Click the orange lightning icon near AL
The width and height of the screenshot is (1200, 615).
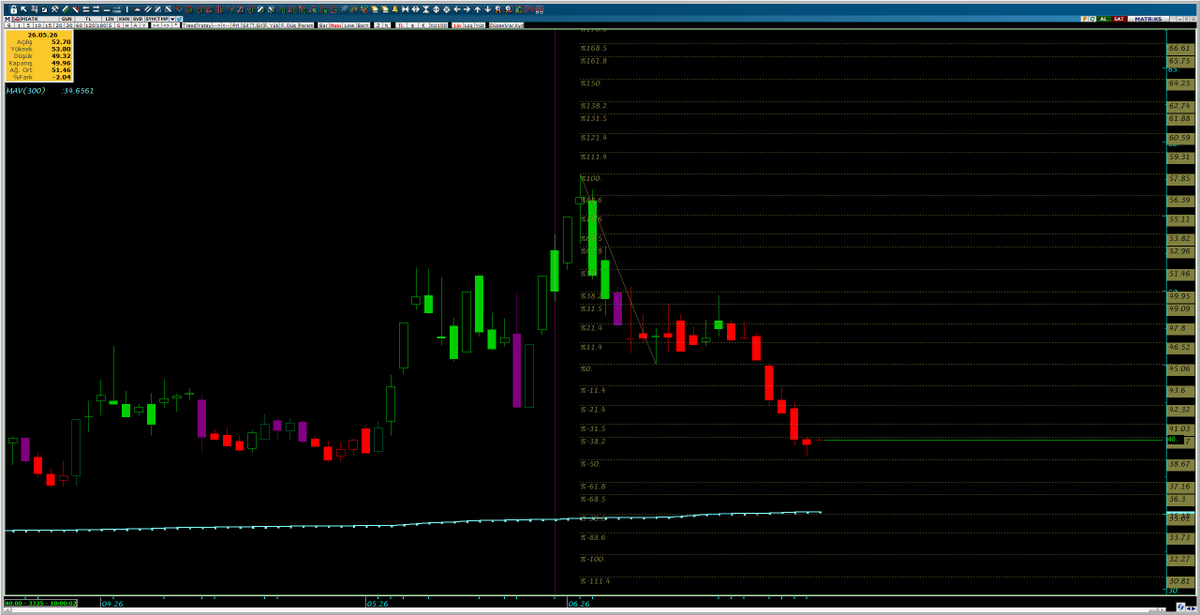pyautogui.click(x=1084, y=19)
